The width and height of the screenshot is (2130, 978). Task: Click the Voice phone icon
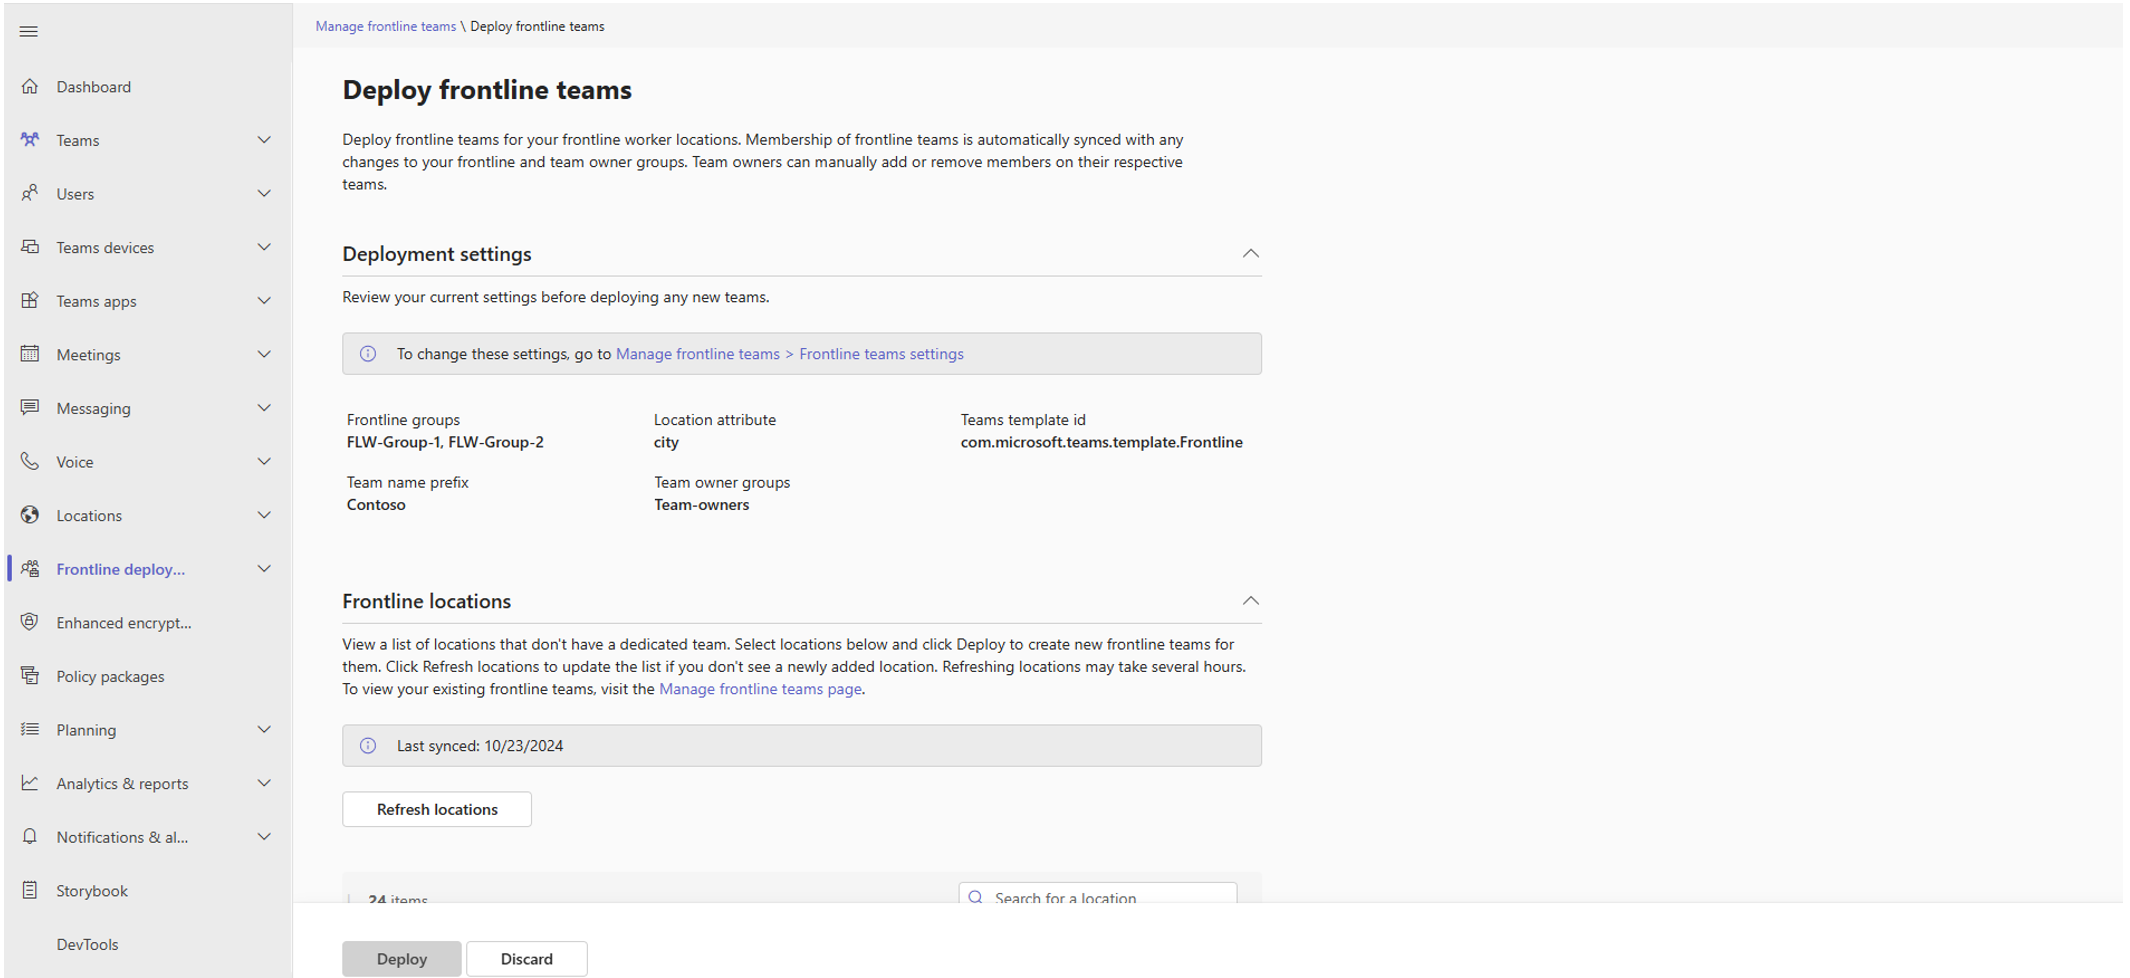coord(30,461)
